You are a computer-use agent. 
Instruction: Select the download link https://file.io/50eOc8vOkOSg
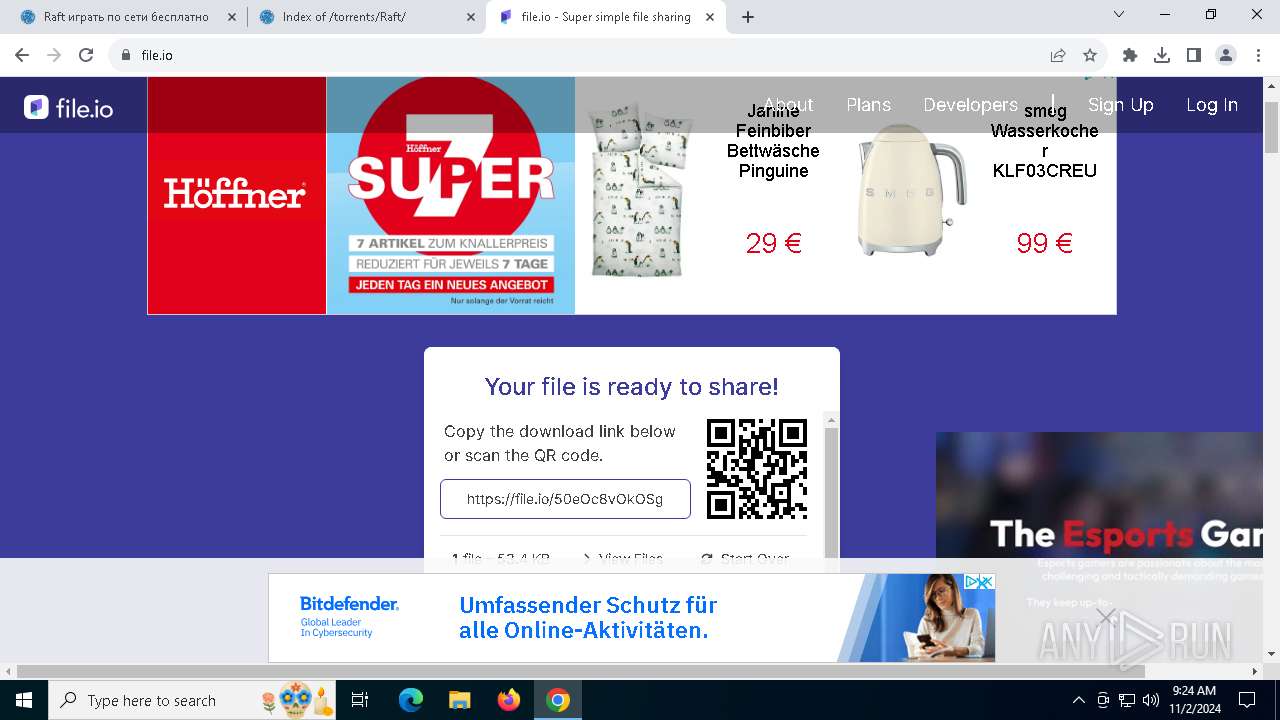[x=565, y=499]
